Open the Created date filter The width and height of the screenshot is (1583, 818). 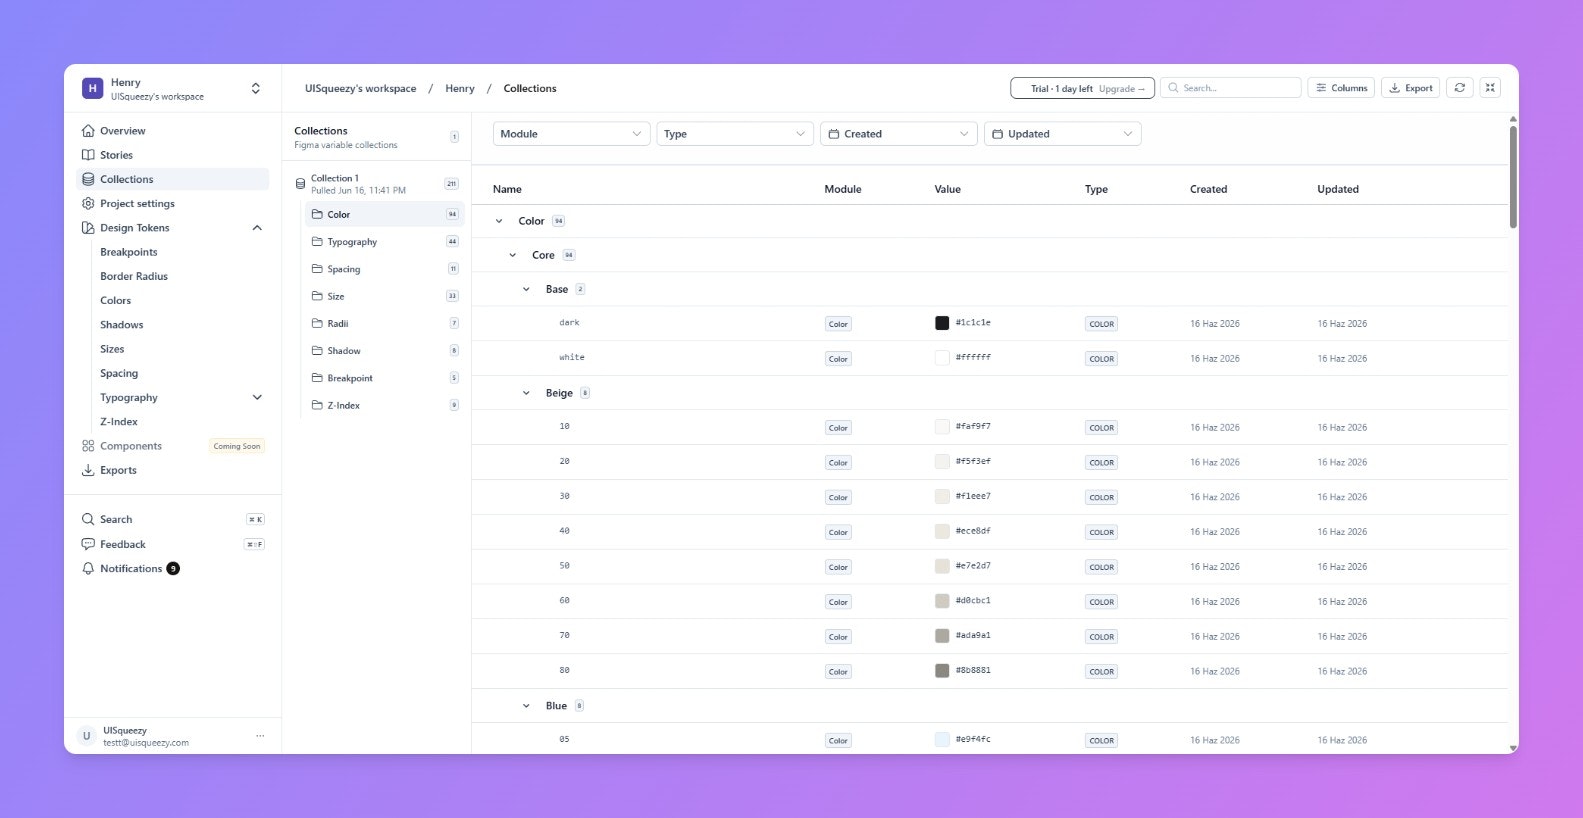[x=899, y=134]
